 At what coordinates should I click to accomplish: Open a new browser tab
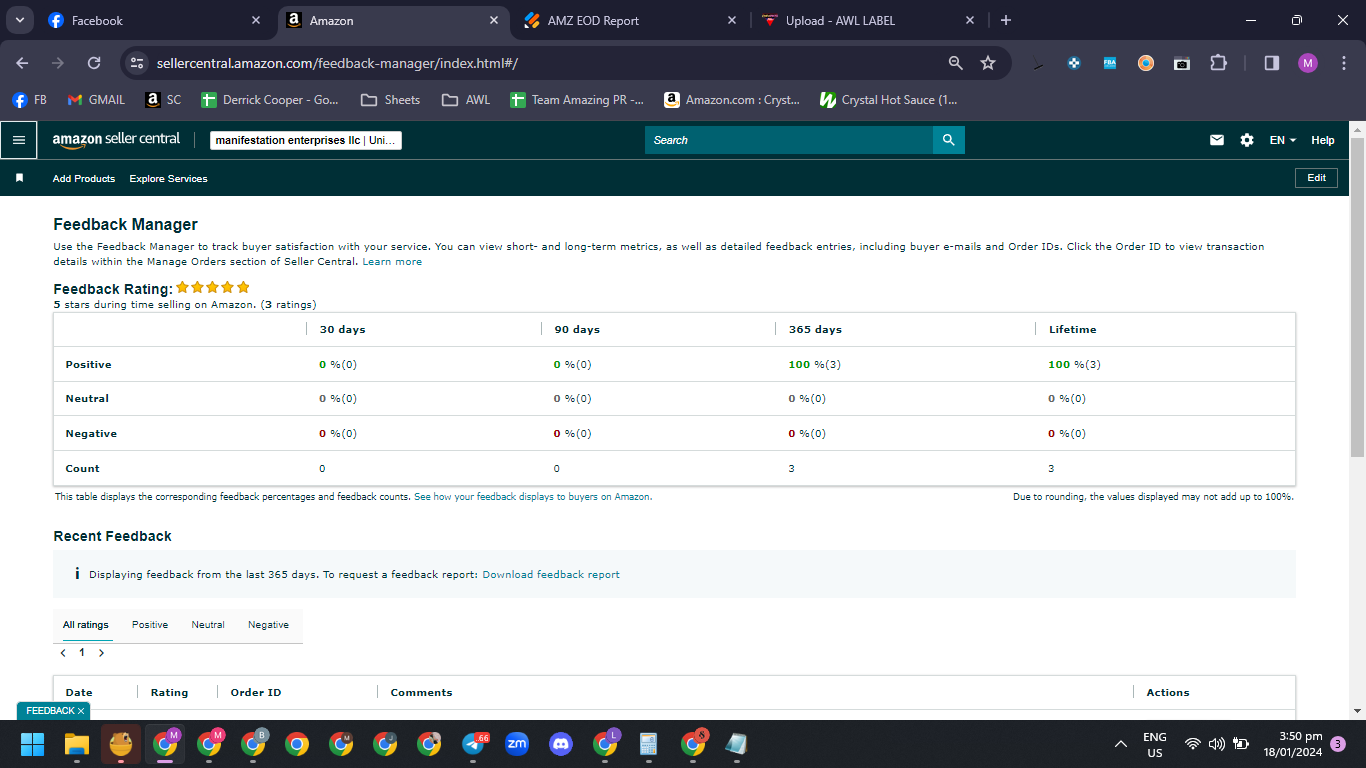1006,20
